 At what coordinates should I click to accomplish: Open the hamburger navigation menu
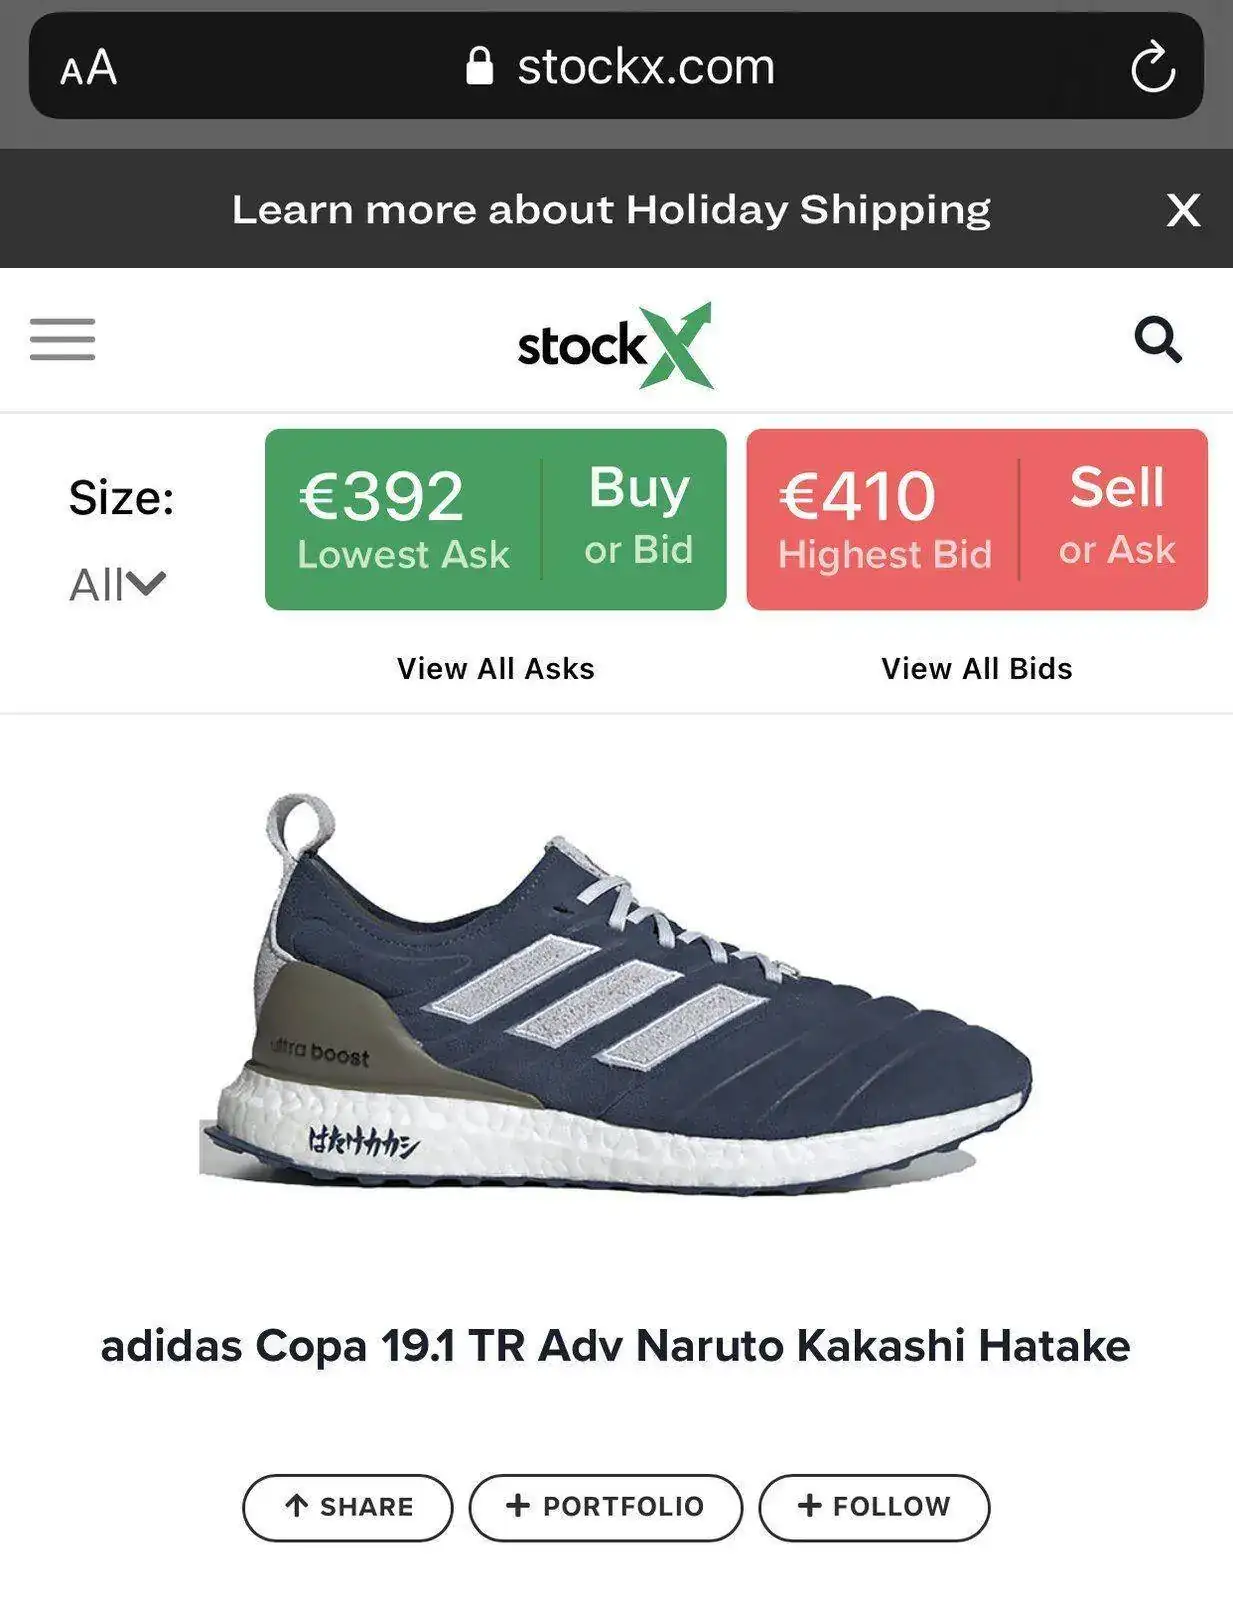[x=62, y=339]
